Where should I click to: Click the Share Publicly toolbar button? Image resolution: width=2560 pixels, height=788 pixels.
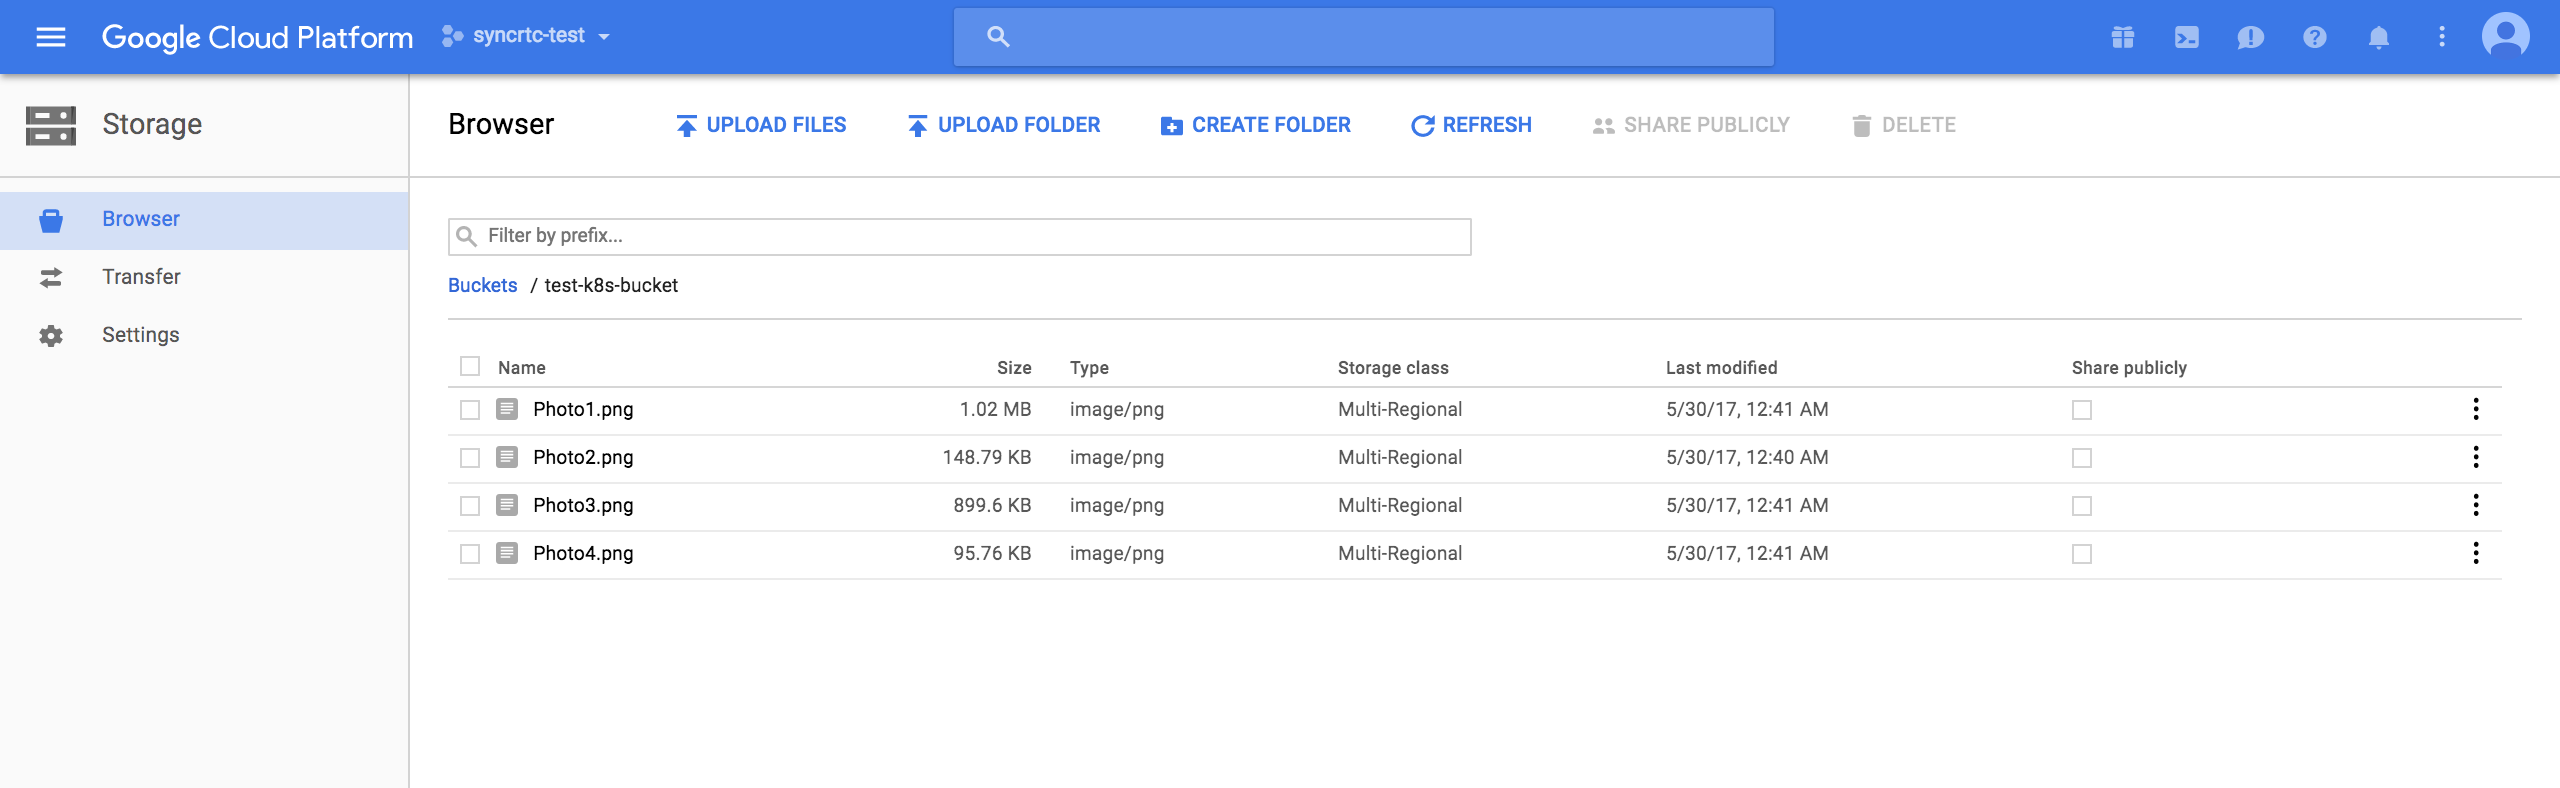1691,125
